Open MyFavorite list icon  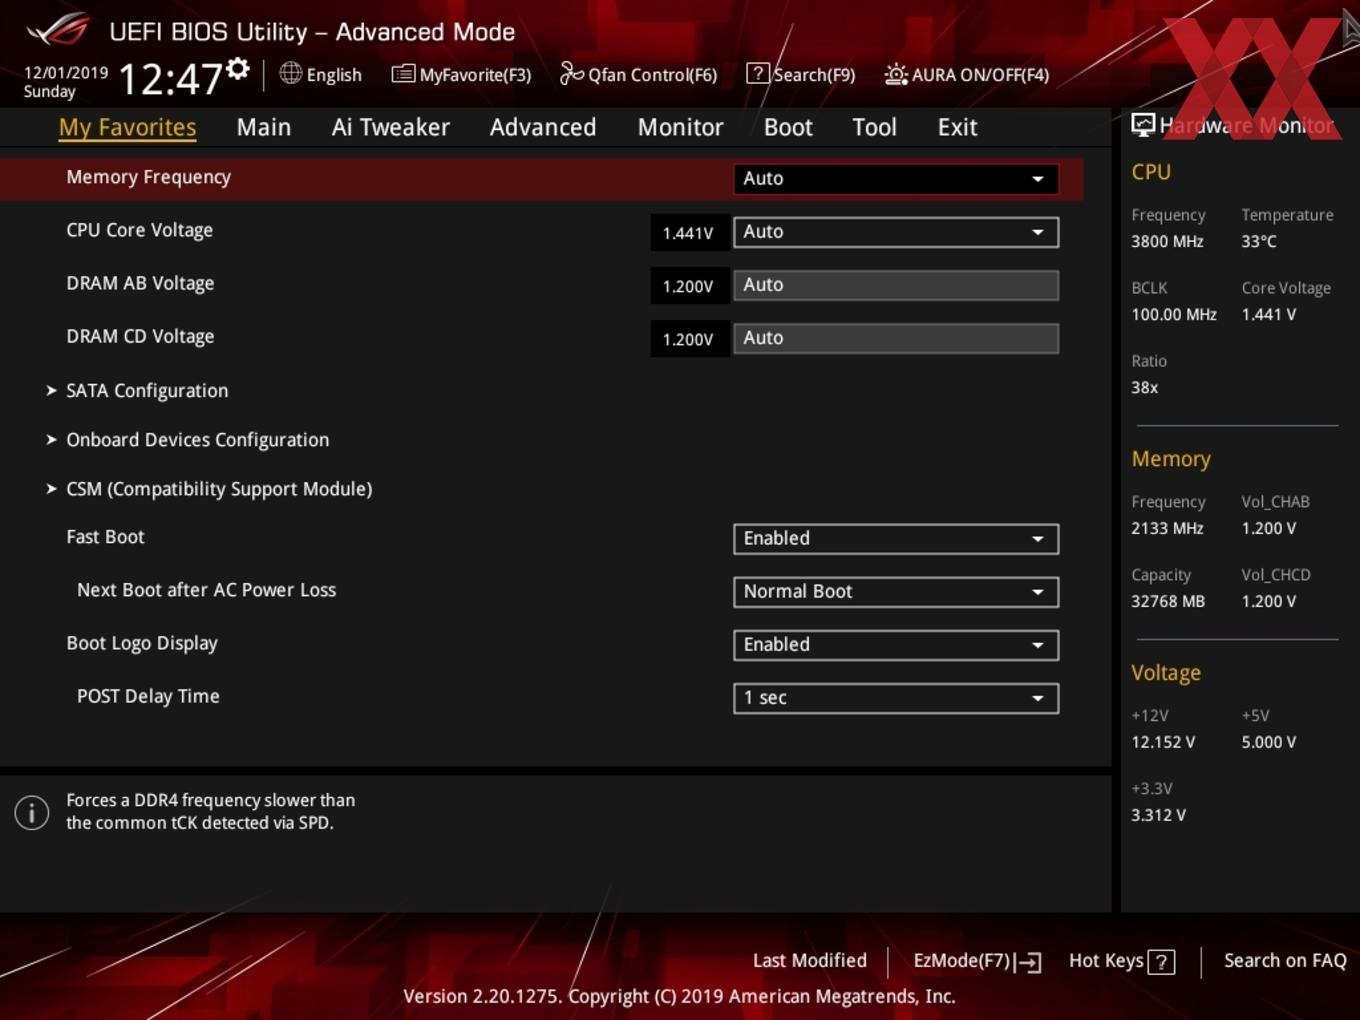(403, 74)
